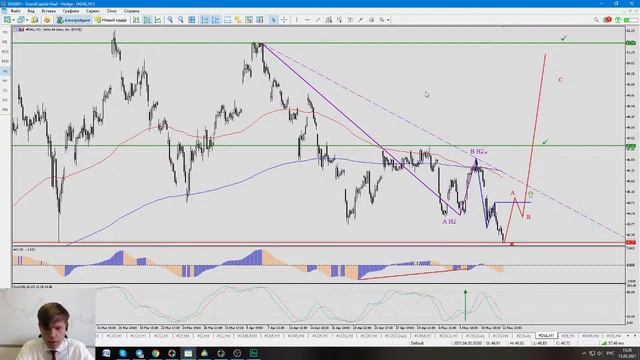This screenshot has width=640, height=360.
Task: Switch chart to candlesticks mode
Action: [x=147, y=20]
